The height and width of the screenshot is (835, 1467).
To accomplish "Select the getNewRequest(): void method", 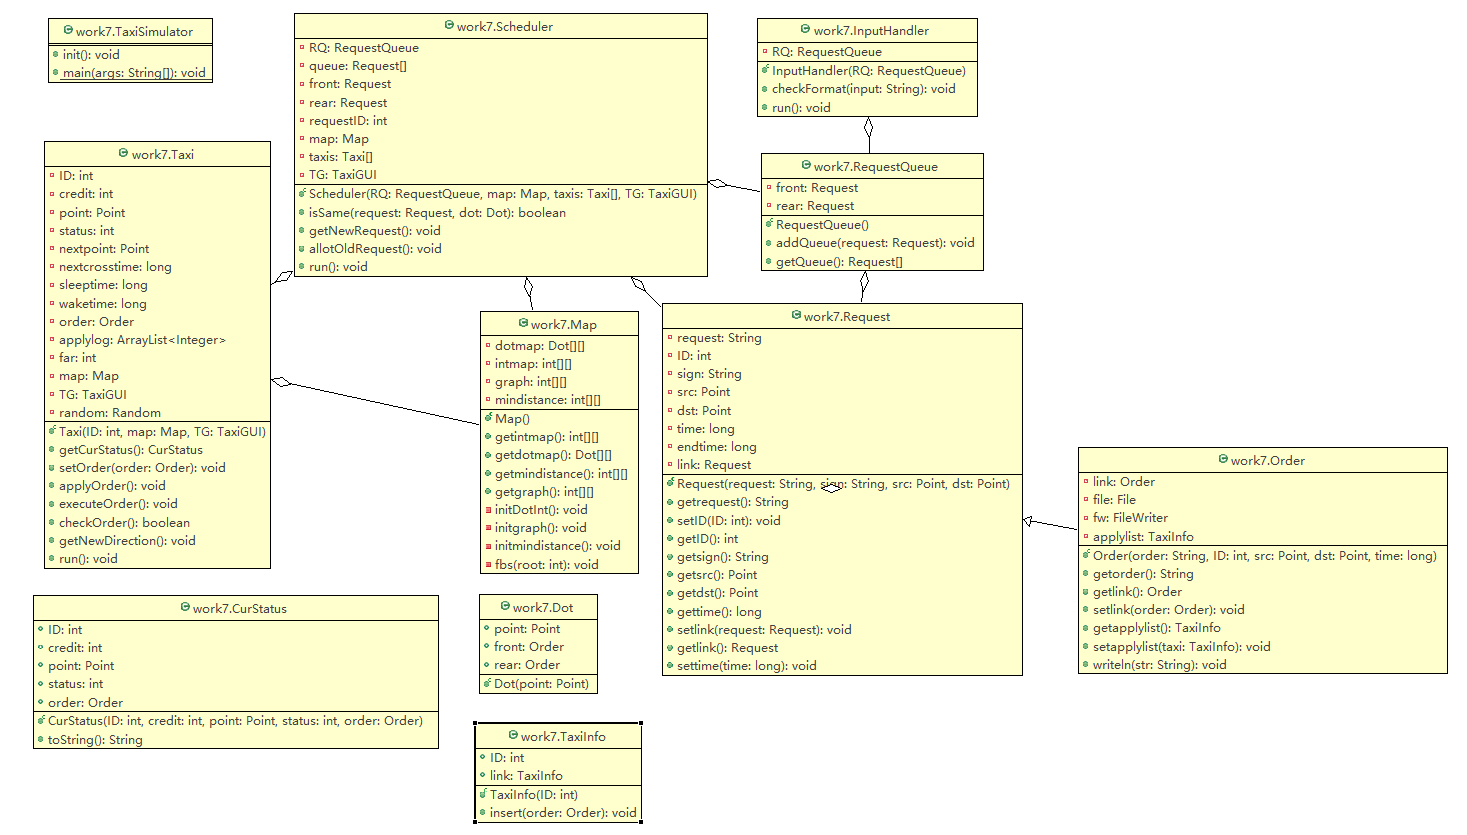I will 374,231.
